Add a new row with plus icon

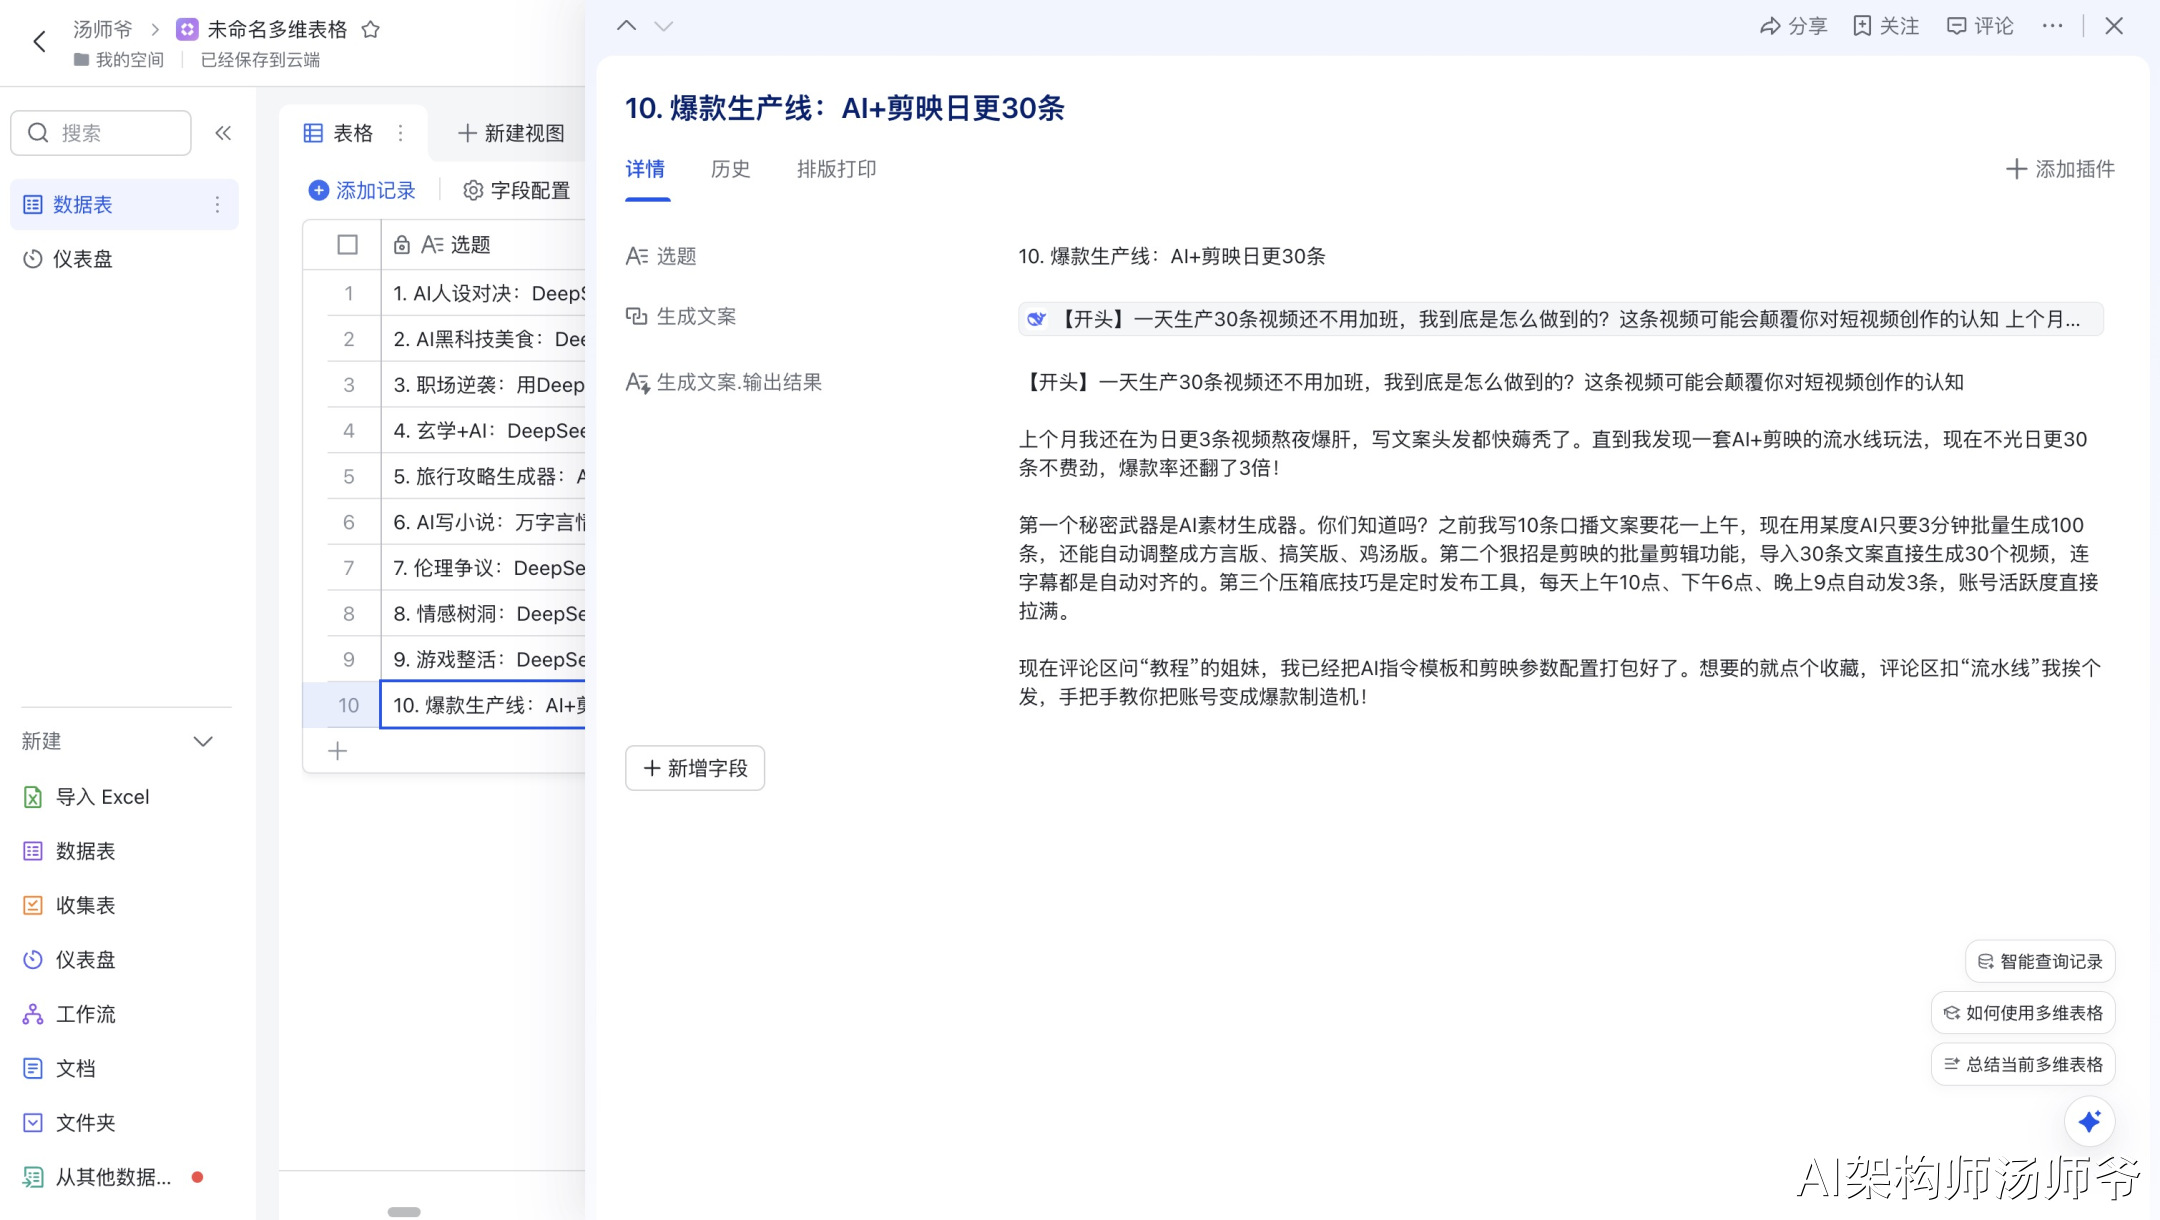[338, 751]
